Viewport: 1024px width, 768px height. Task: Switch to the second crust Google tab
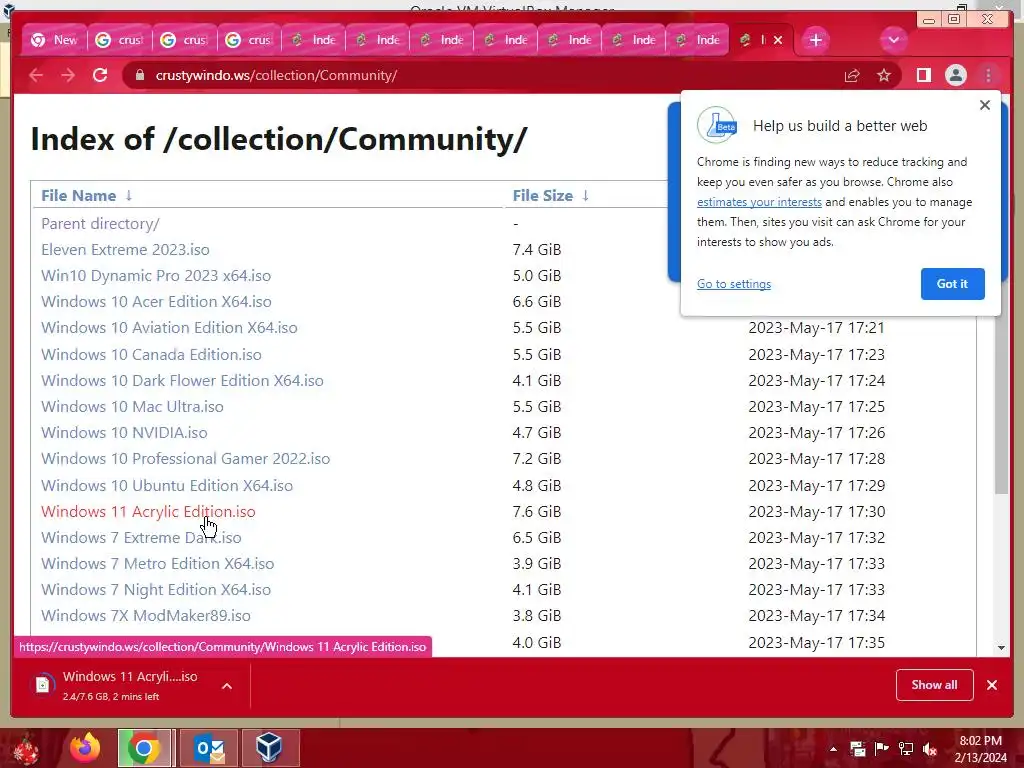tap(184, 40)
